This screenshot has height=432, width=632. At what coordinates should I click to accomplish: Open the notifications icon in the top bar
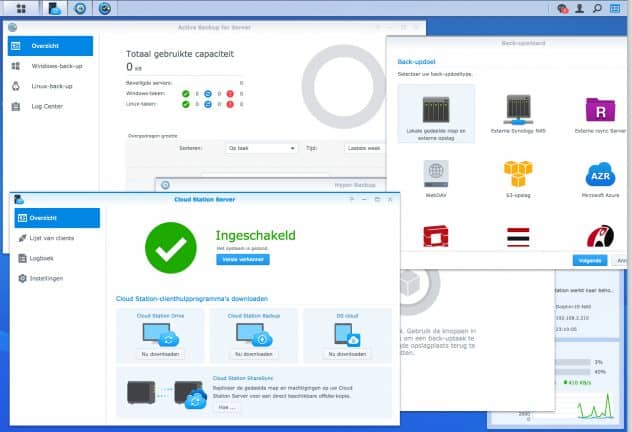click(563, 8)
